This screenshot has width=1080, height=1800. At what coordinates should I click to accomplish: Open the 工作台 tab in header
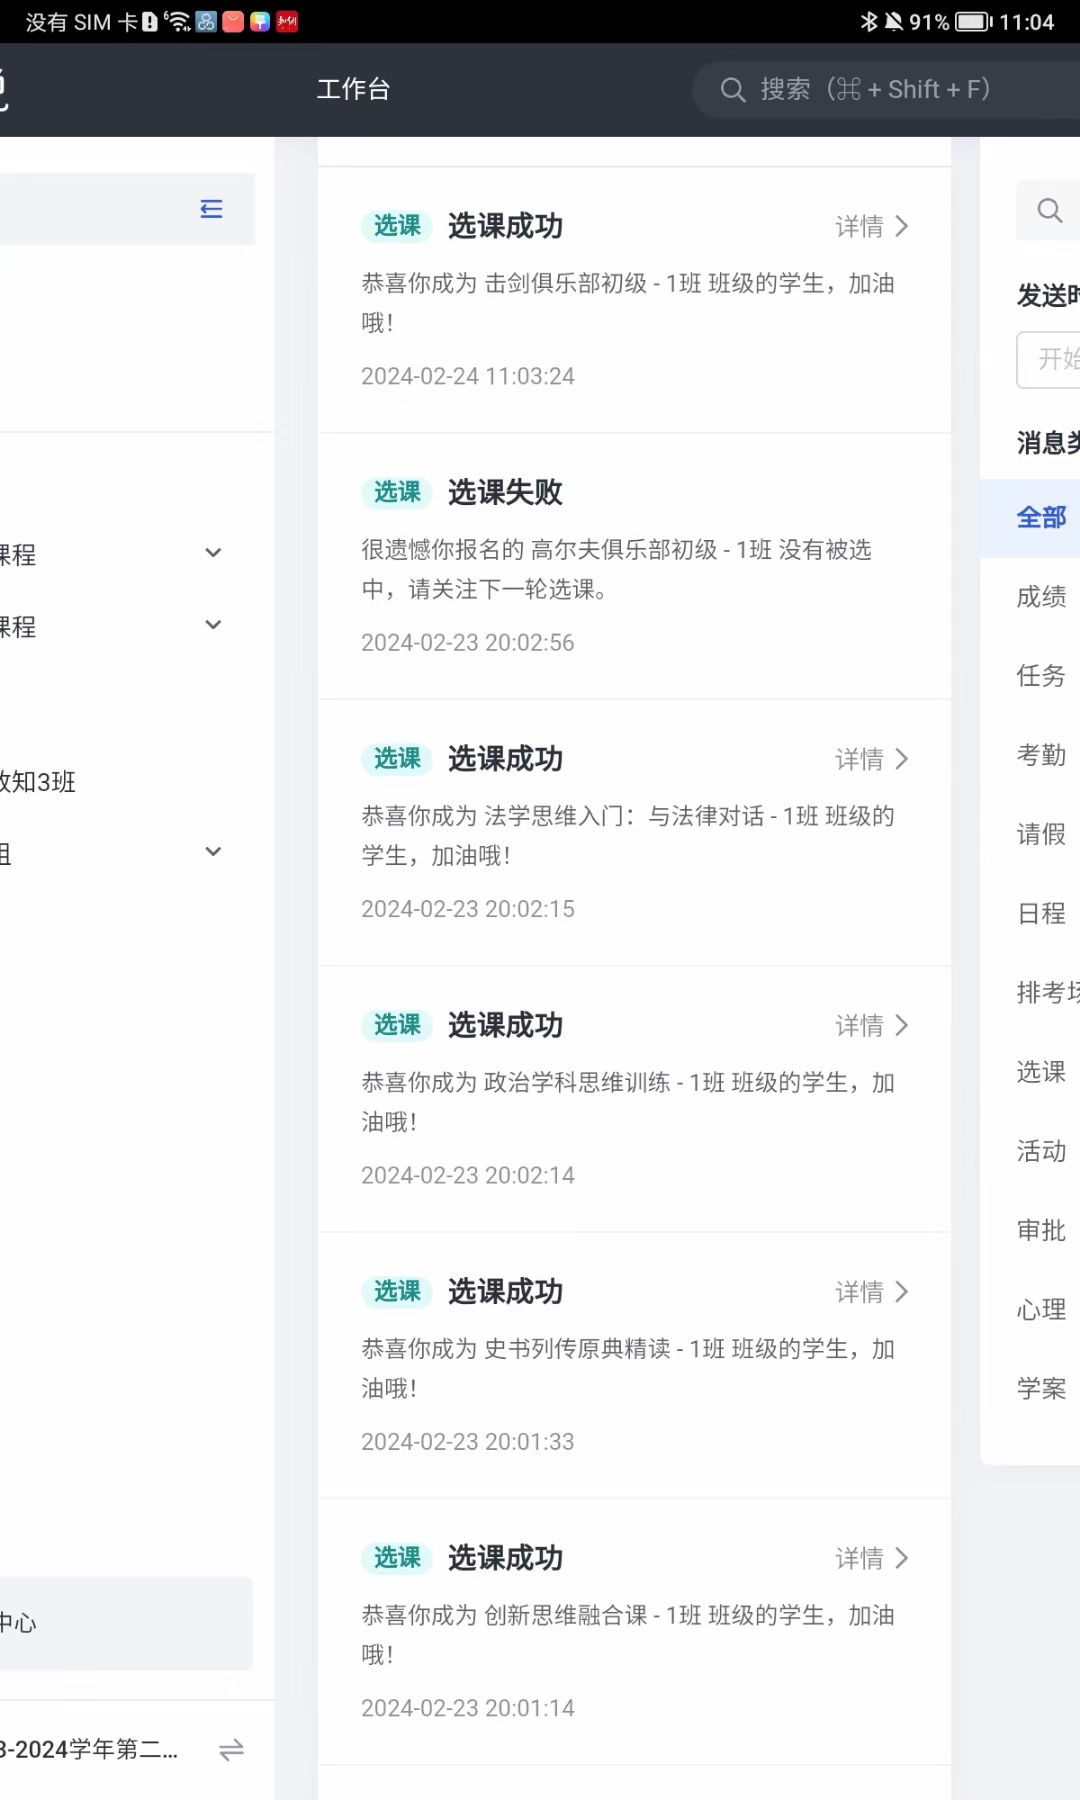tap(353, 90)
